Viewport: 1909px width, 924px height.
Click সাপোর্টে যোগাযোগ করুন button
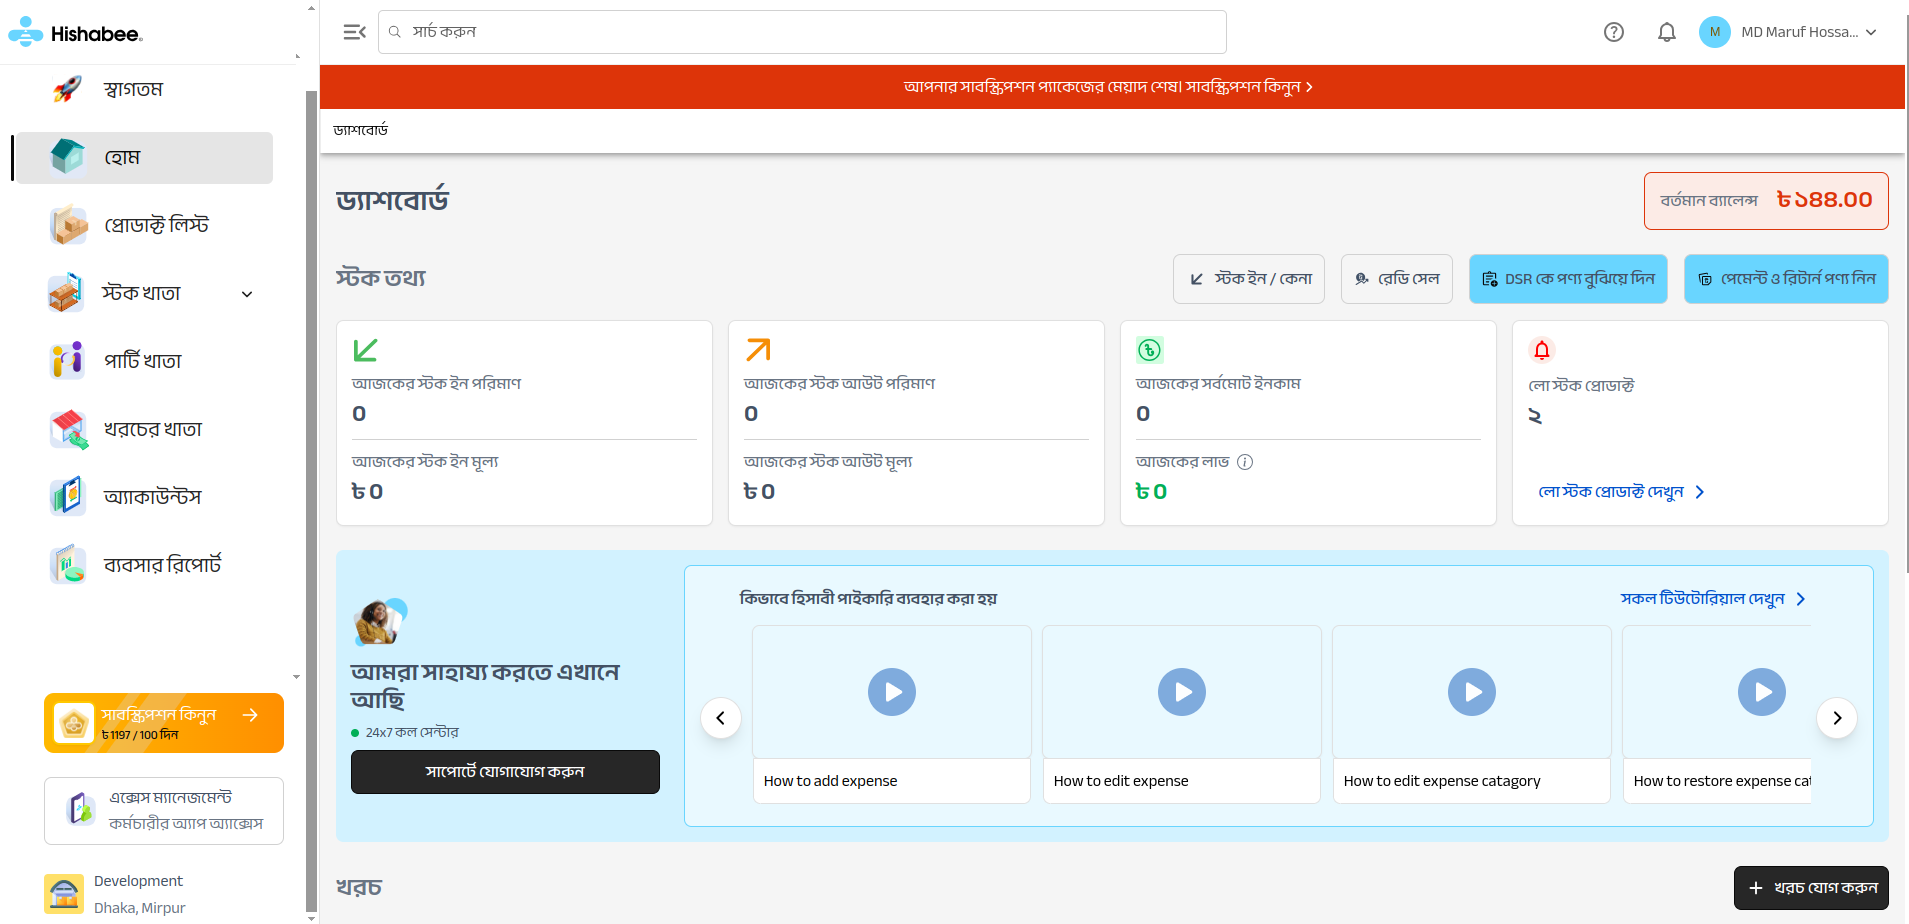click(505, 772)
